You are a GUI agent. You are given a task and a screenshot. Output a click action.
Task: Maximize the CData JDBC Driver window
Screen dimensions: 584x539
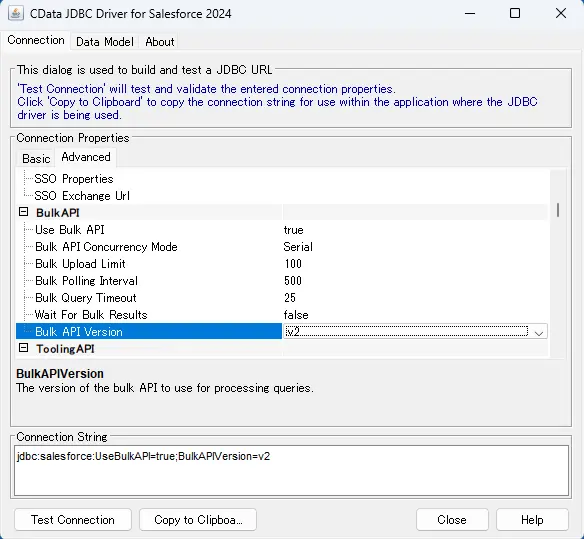515,13
